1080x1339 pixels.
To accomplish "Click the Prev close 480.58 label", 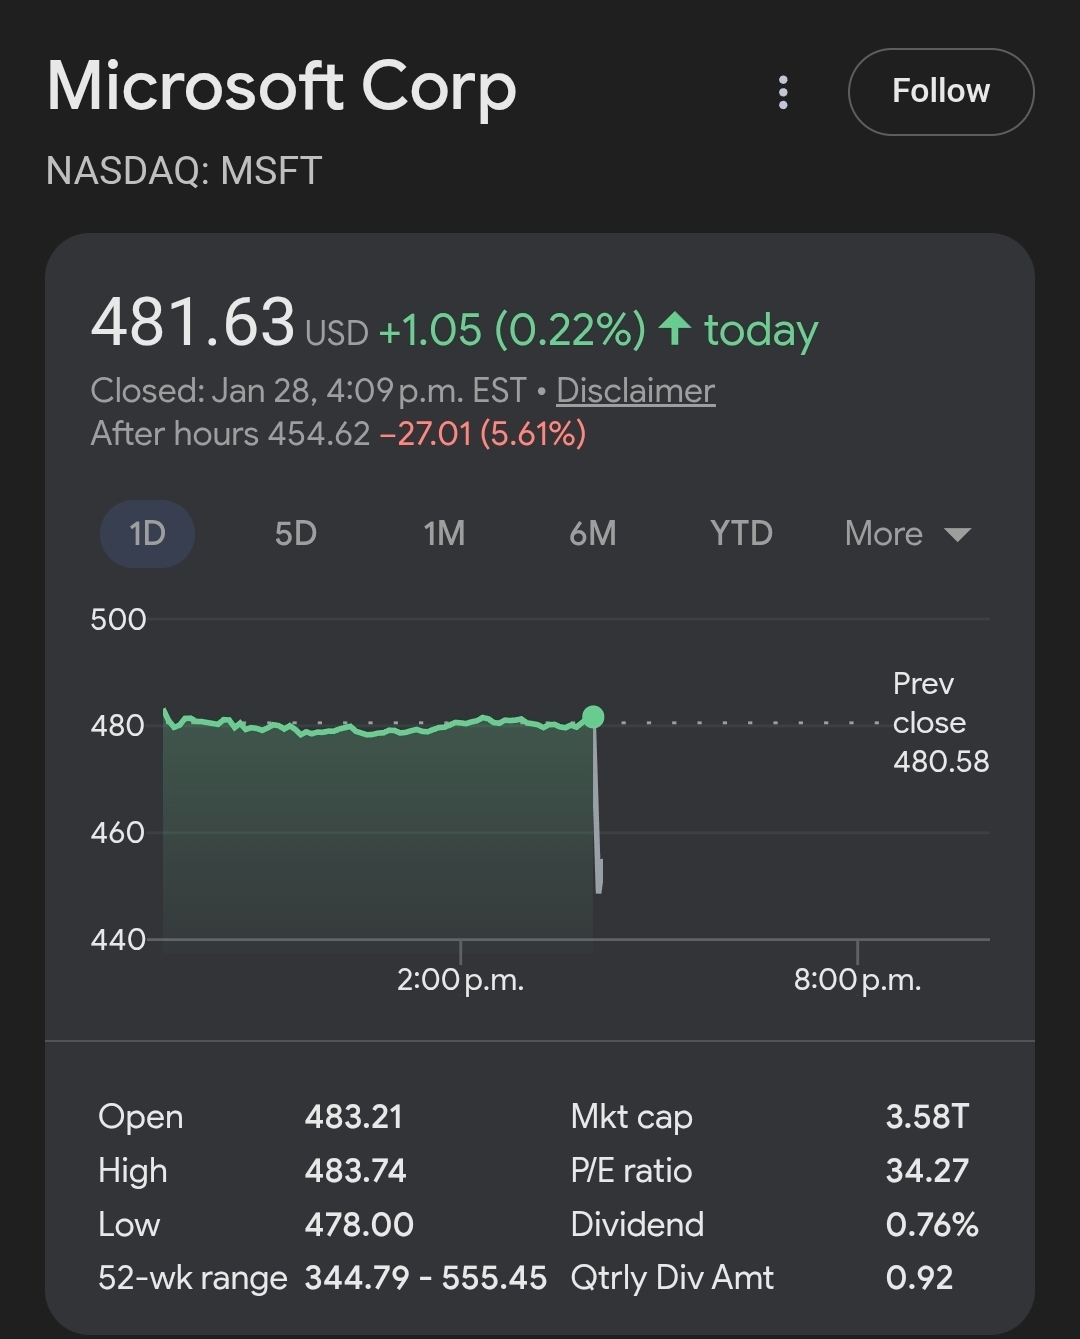I will (939, 722).
